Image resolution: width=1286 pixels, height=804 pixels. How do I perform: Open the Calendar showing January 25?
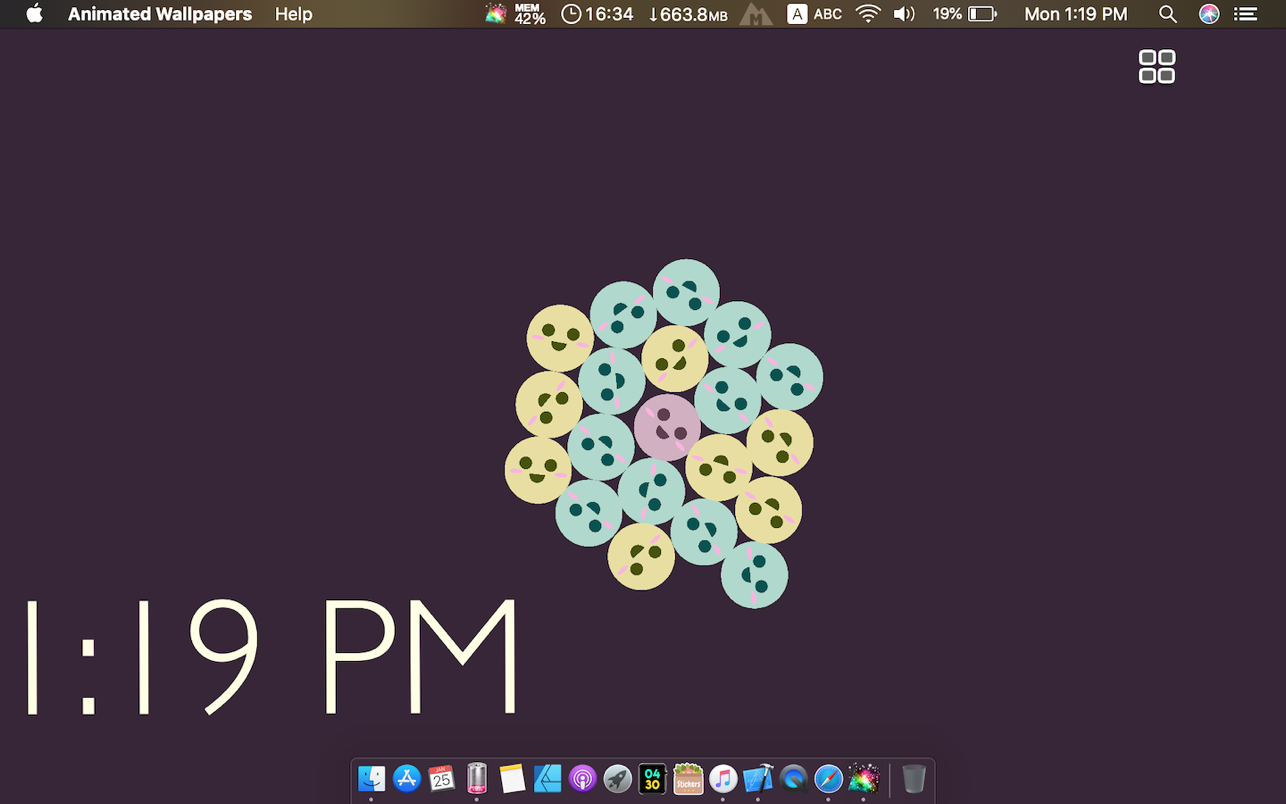(441, 779)
